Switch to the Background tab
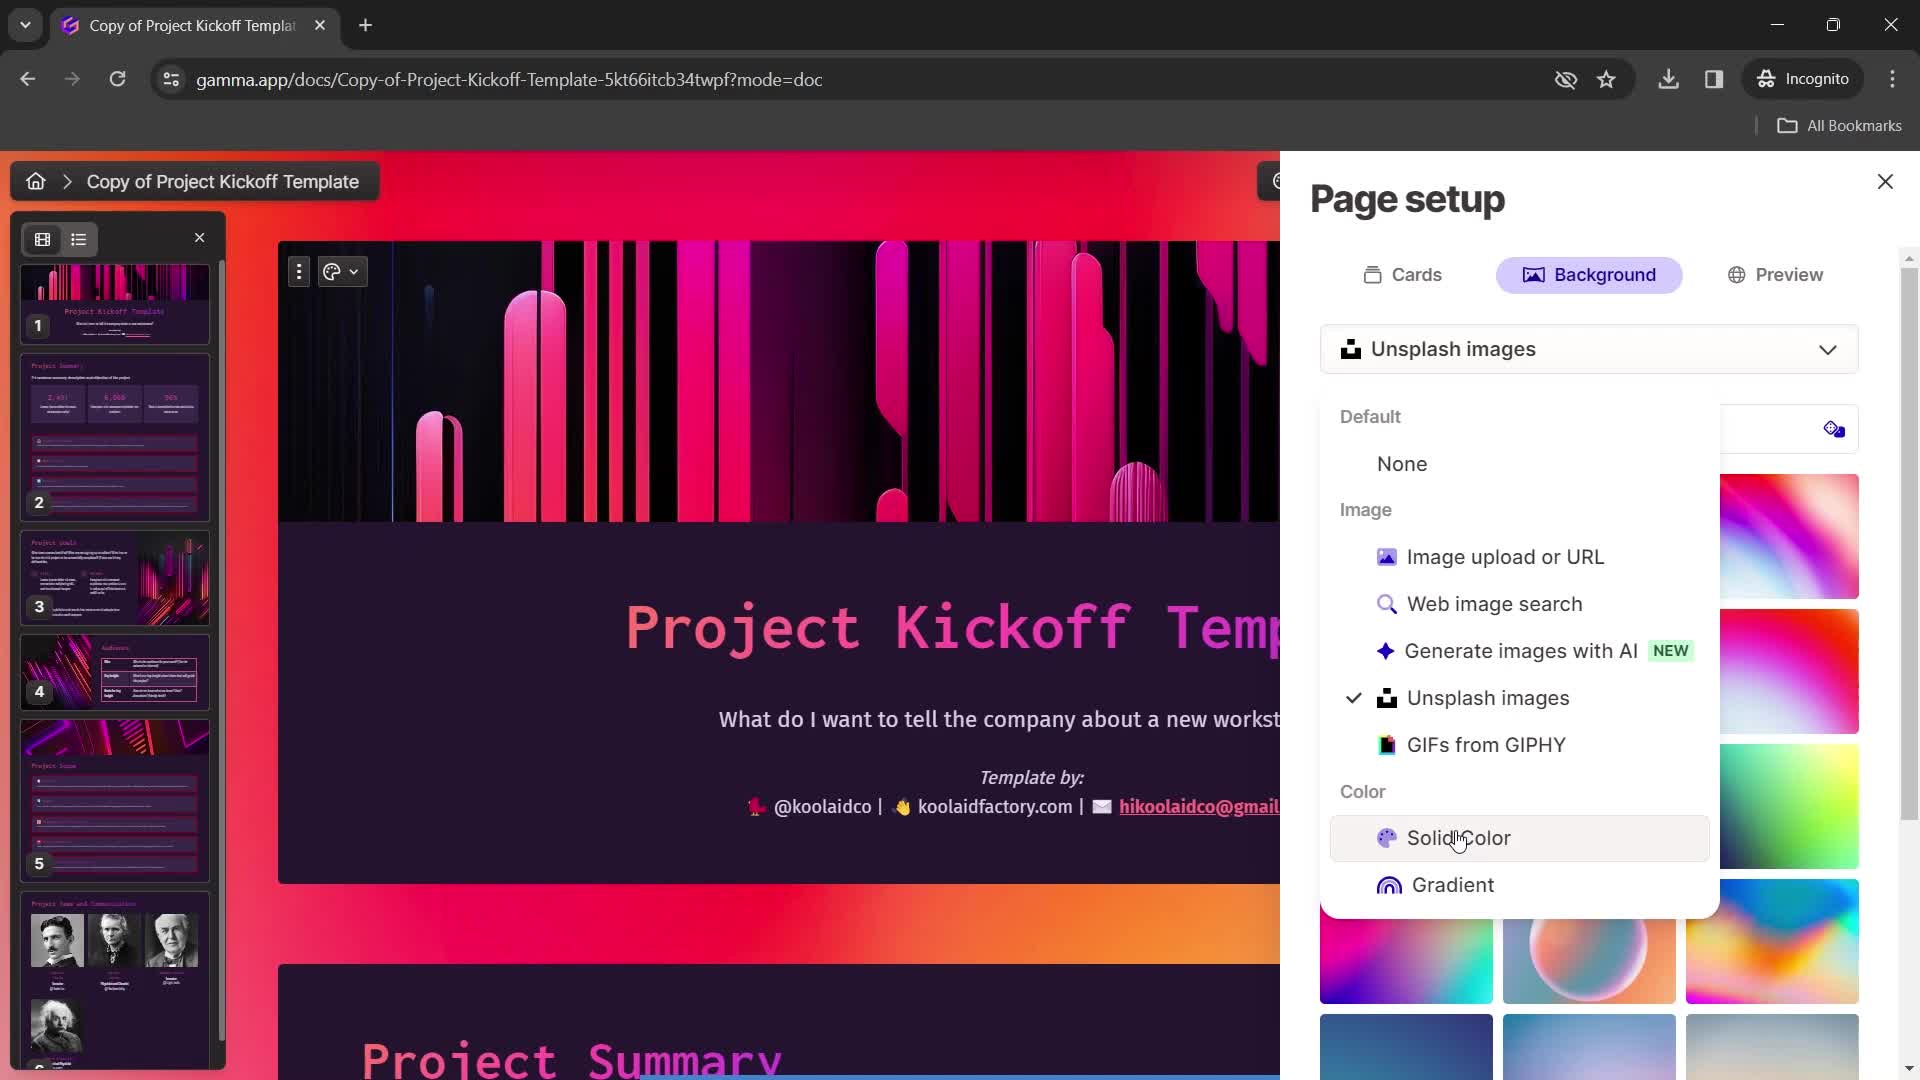Image resolution: width=1920 pixels, height=1080 pixels. pos(1589,275)
